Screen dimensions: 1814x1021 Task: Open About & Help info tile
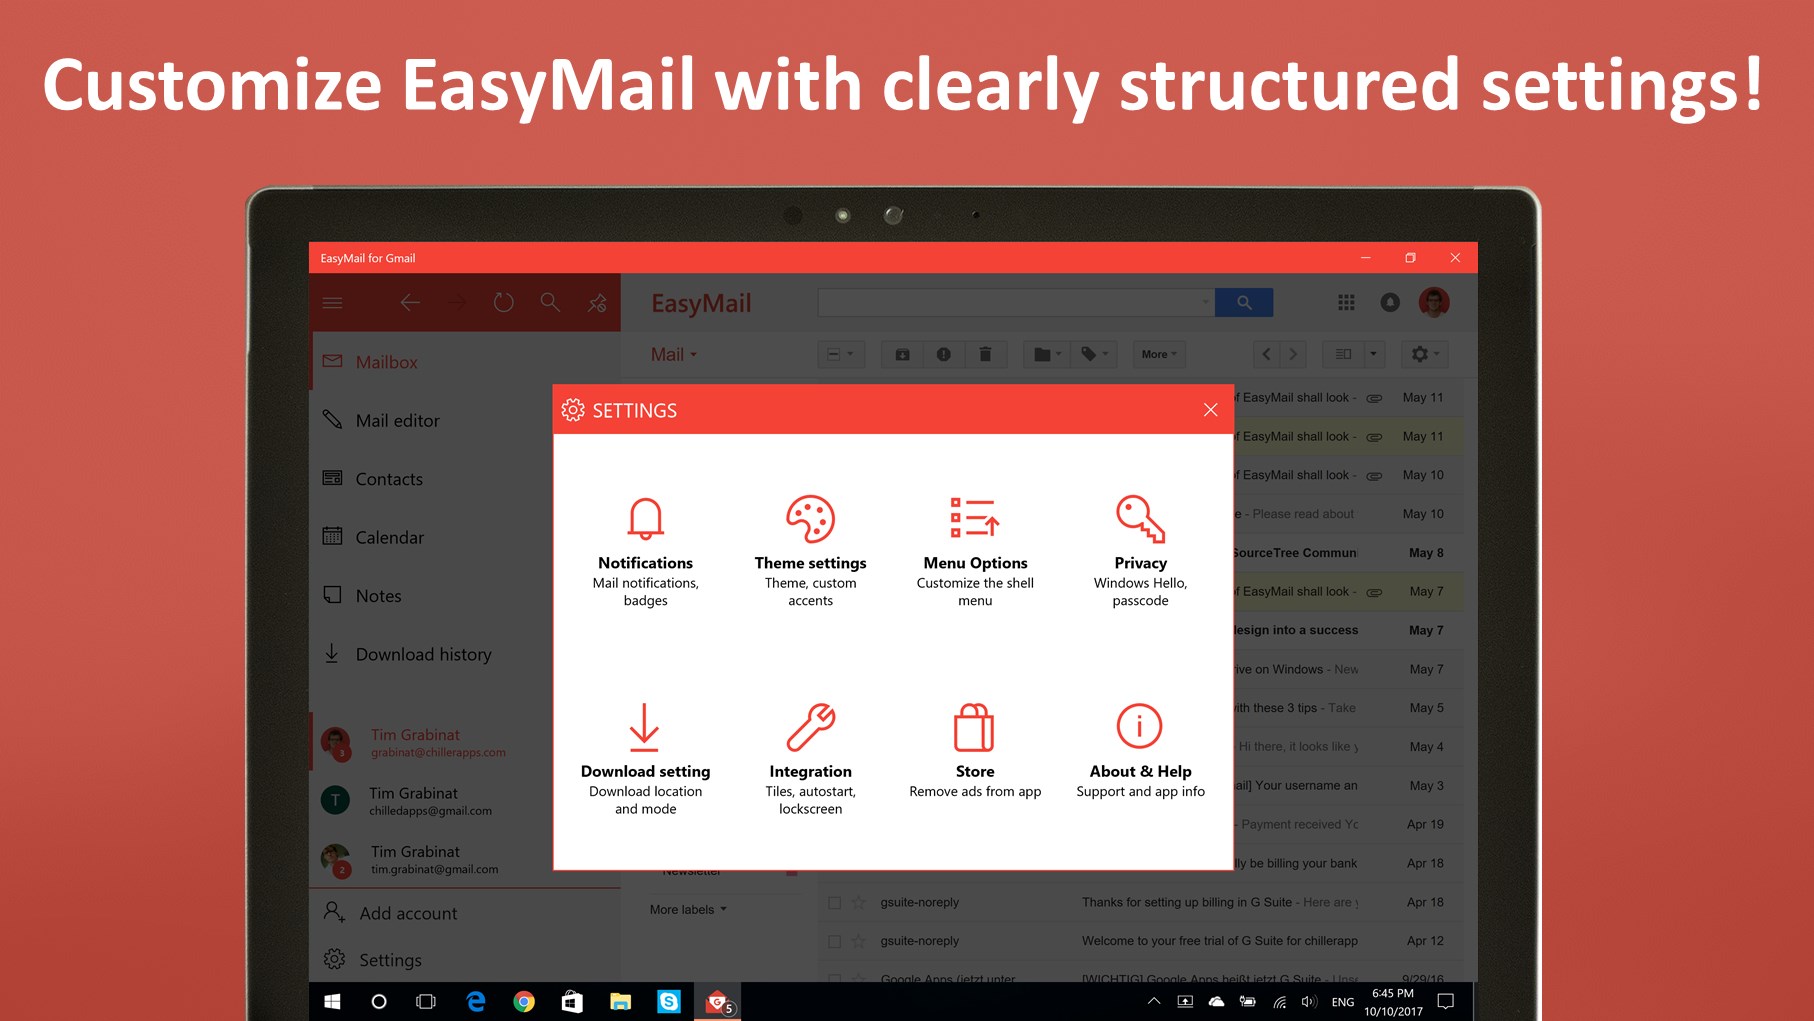tap(1141, 751)
